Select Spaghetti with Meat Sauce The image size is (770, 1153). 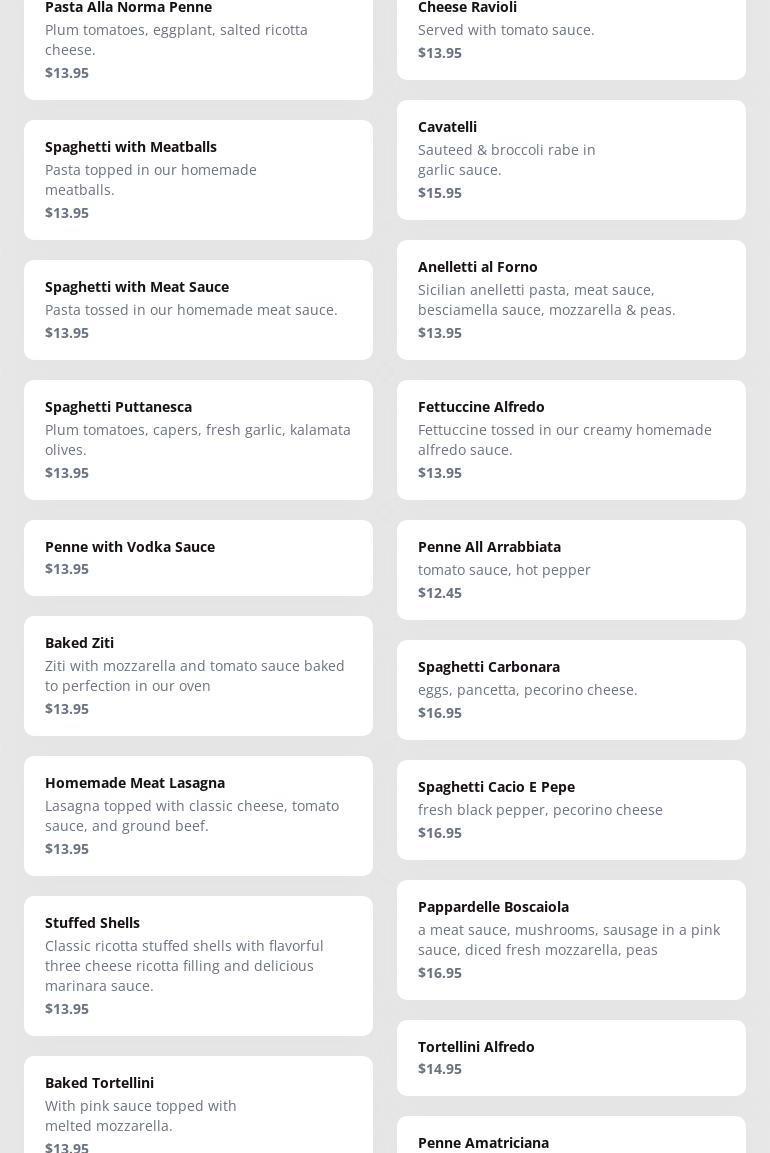point(198,310)
